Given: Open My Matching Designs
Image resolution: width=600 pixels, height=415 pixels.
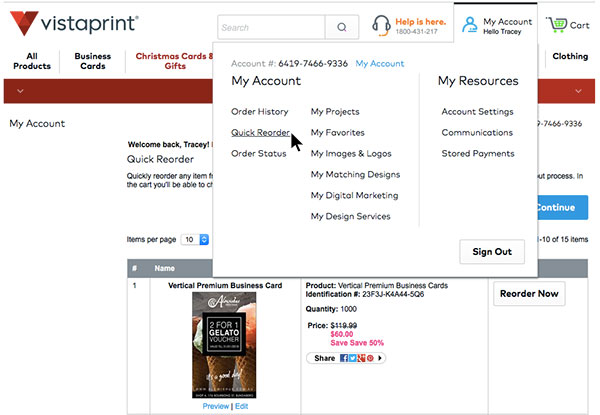Looking at the screenshot, I should [355, 174].
